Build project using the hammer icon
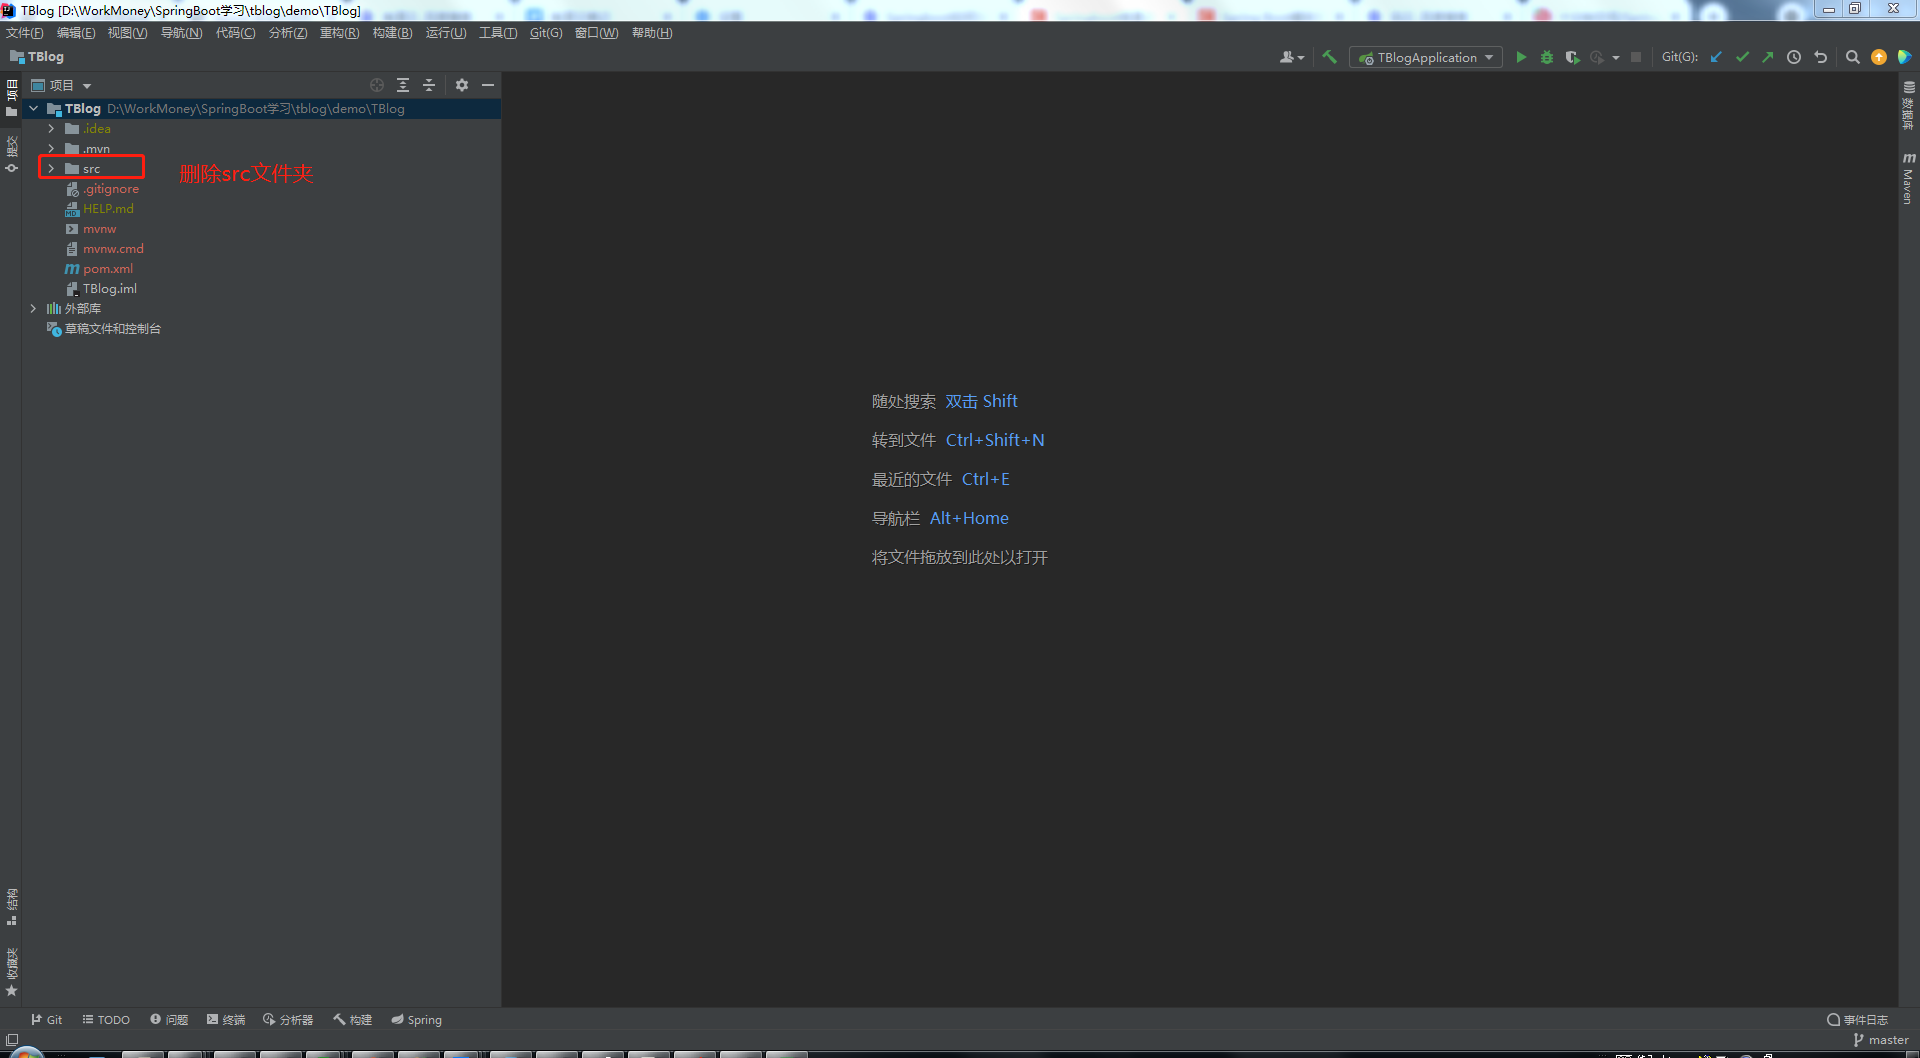Image resolution: width=1920 pixels, height=1058 pixels. click(x=1329, y=58)
